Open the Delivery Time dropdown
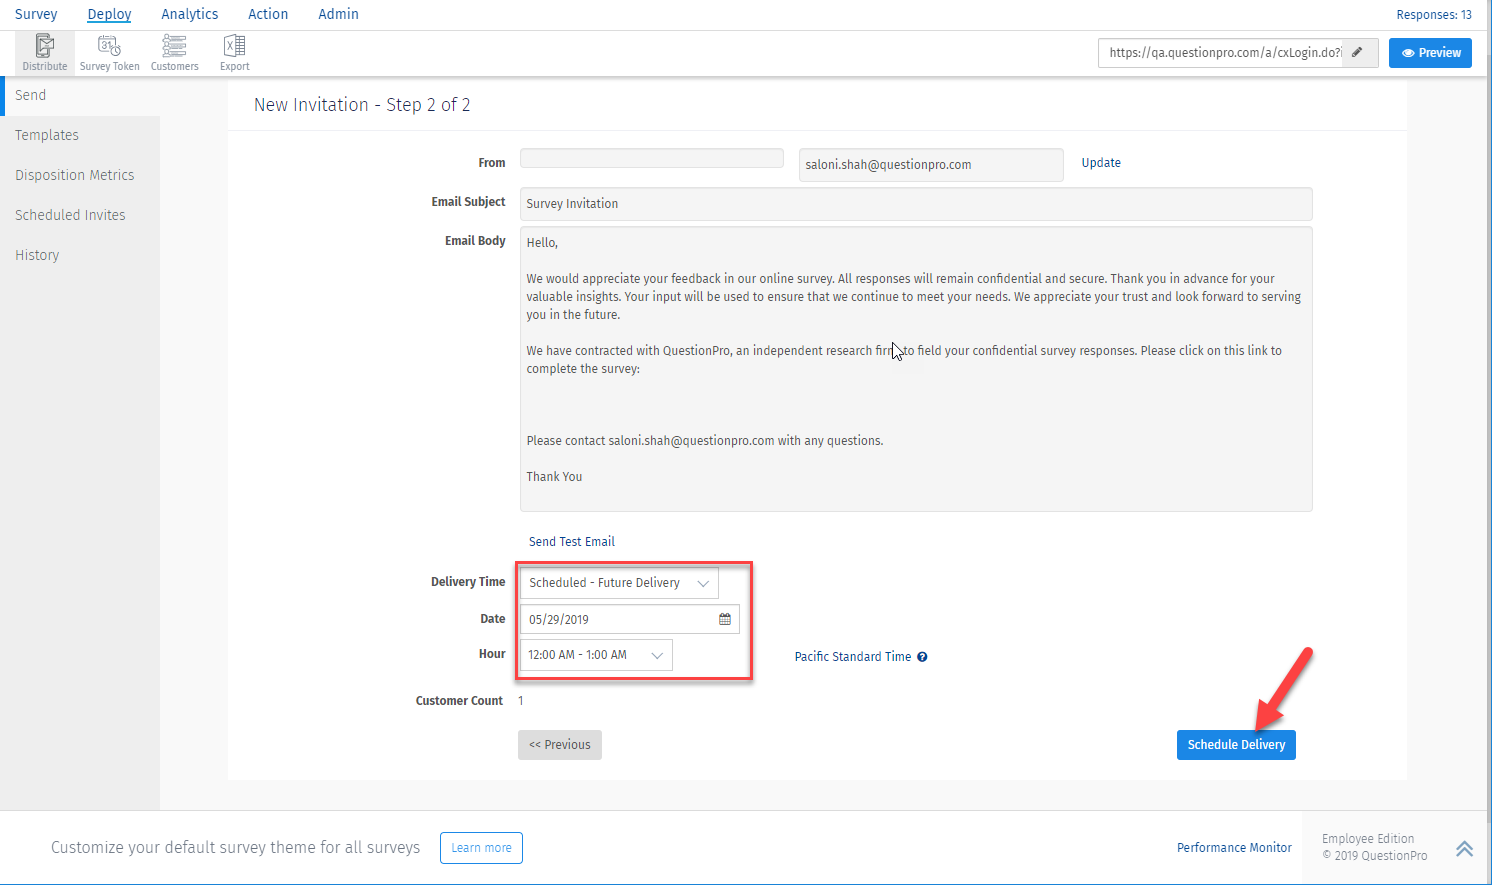1492x885 pixels. coord(618,582)
